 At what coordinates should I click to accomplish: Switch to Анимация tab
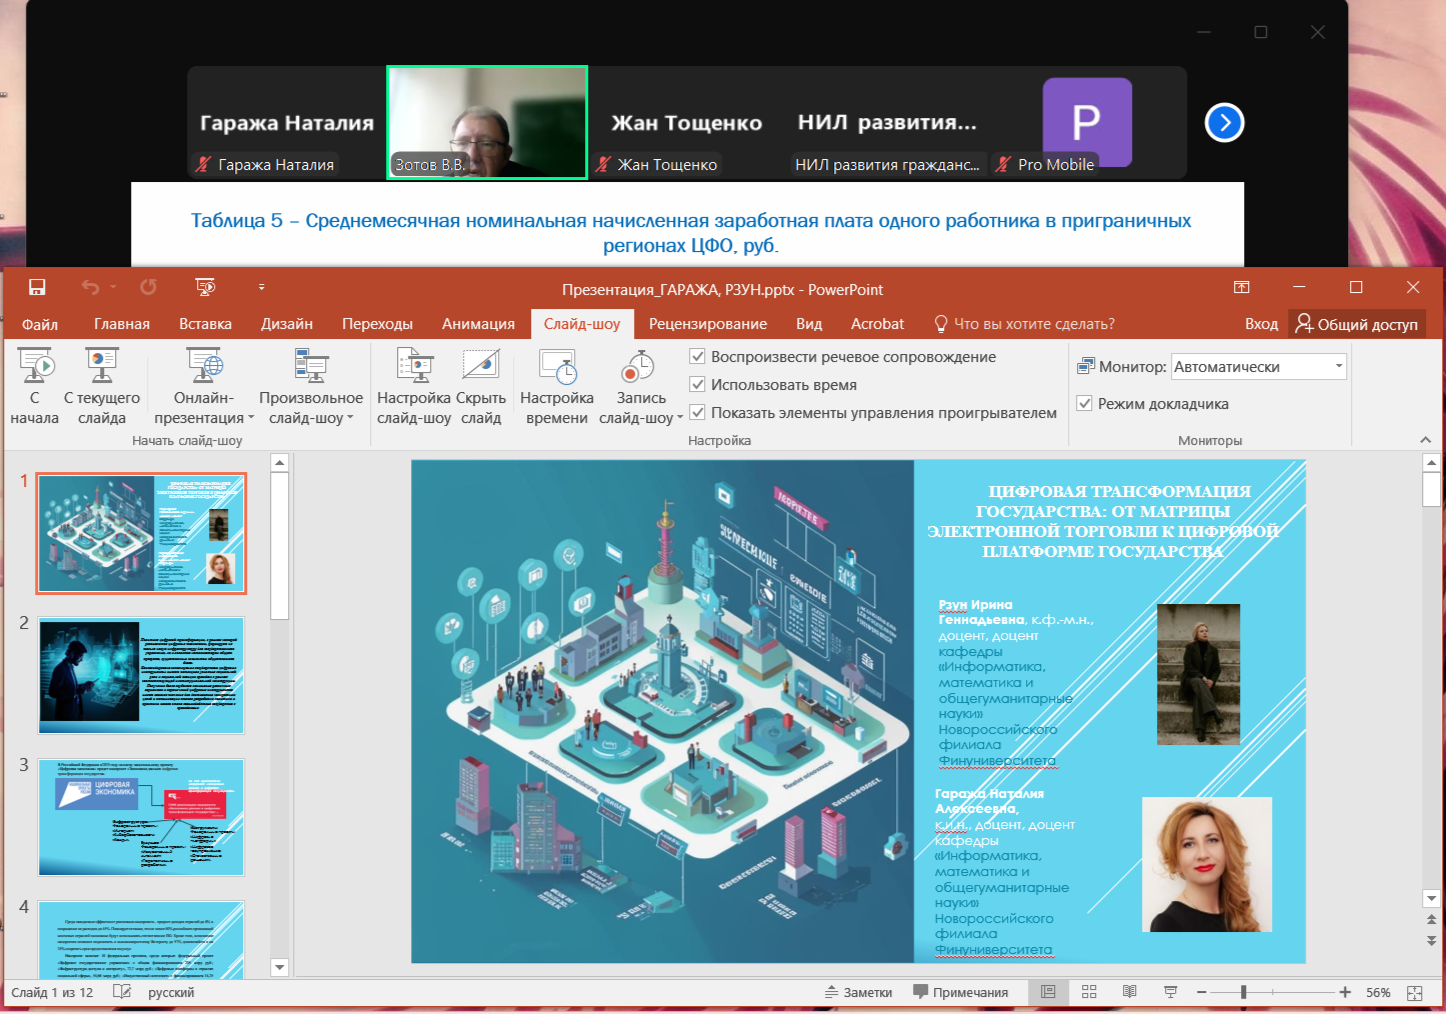pyautogui.click(x=478, y=324)
